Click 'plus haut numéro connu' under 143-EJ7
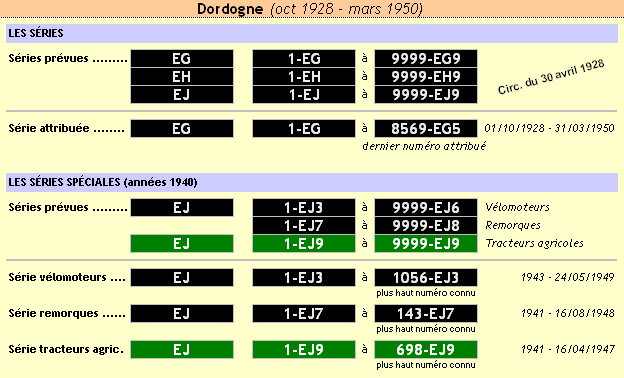This screenshot has width=624, height=378. 426,329
